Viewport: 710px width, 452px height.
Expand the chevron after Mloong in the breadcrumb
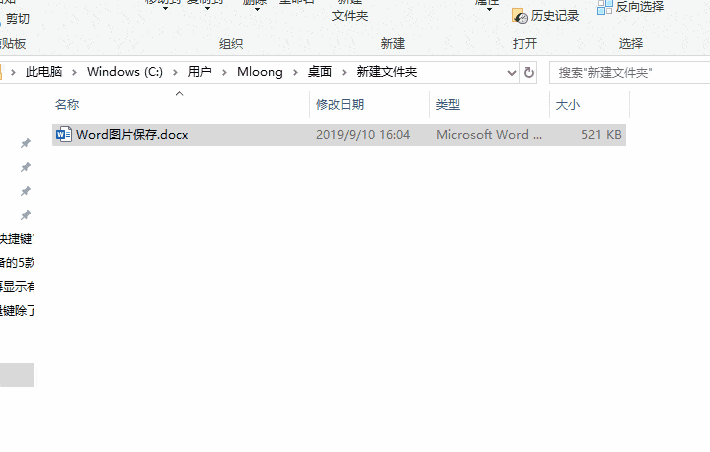pos(295,72)
